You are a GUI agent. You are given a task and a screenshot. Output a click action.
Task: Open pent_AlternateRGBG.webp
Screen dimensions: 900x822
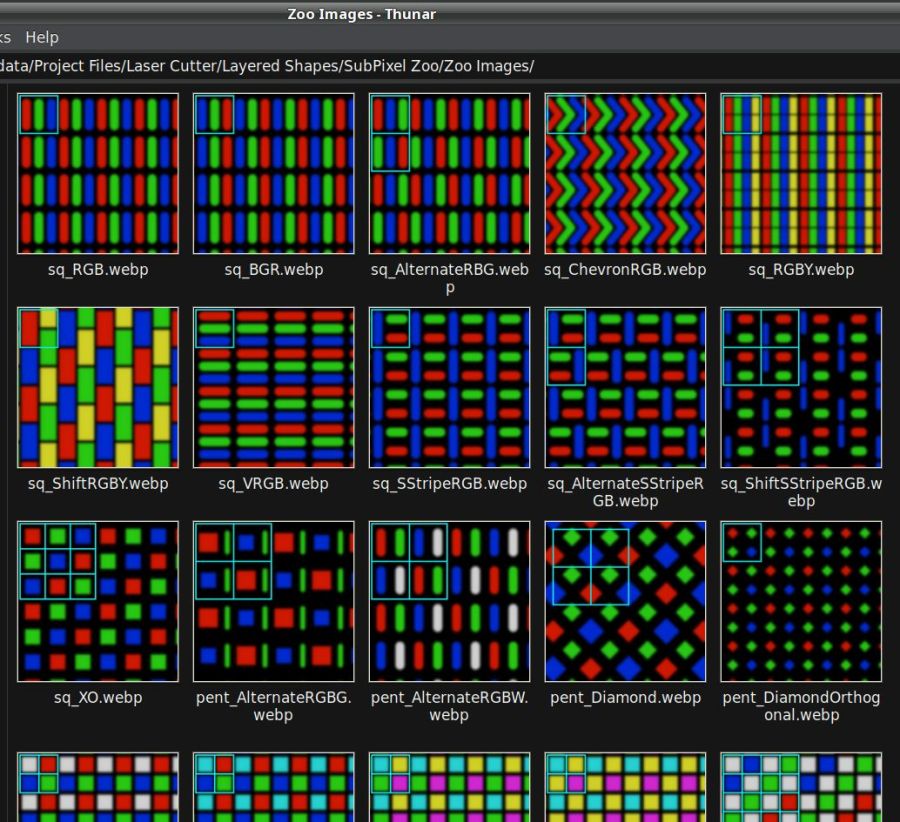273,600
